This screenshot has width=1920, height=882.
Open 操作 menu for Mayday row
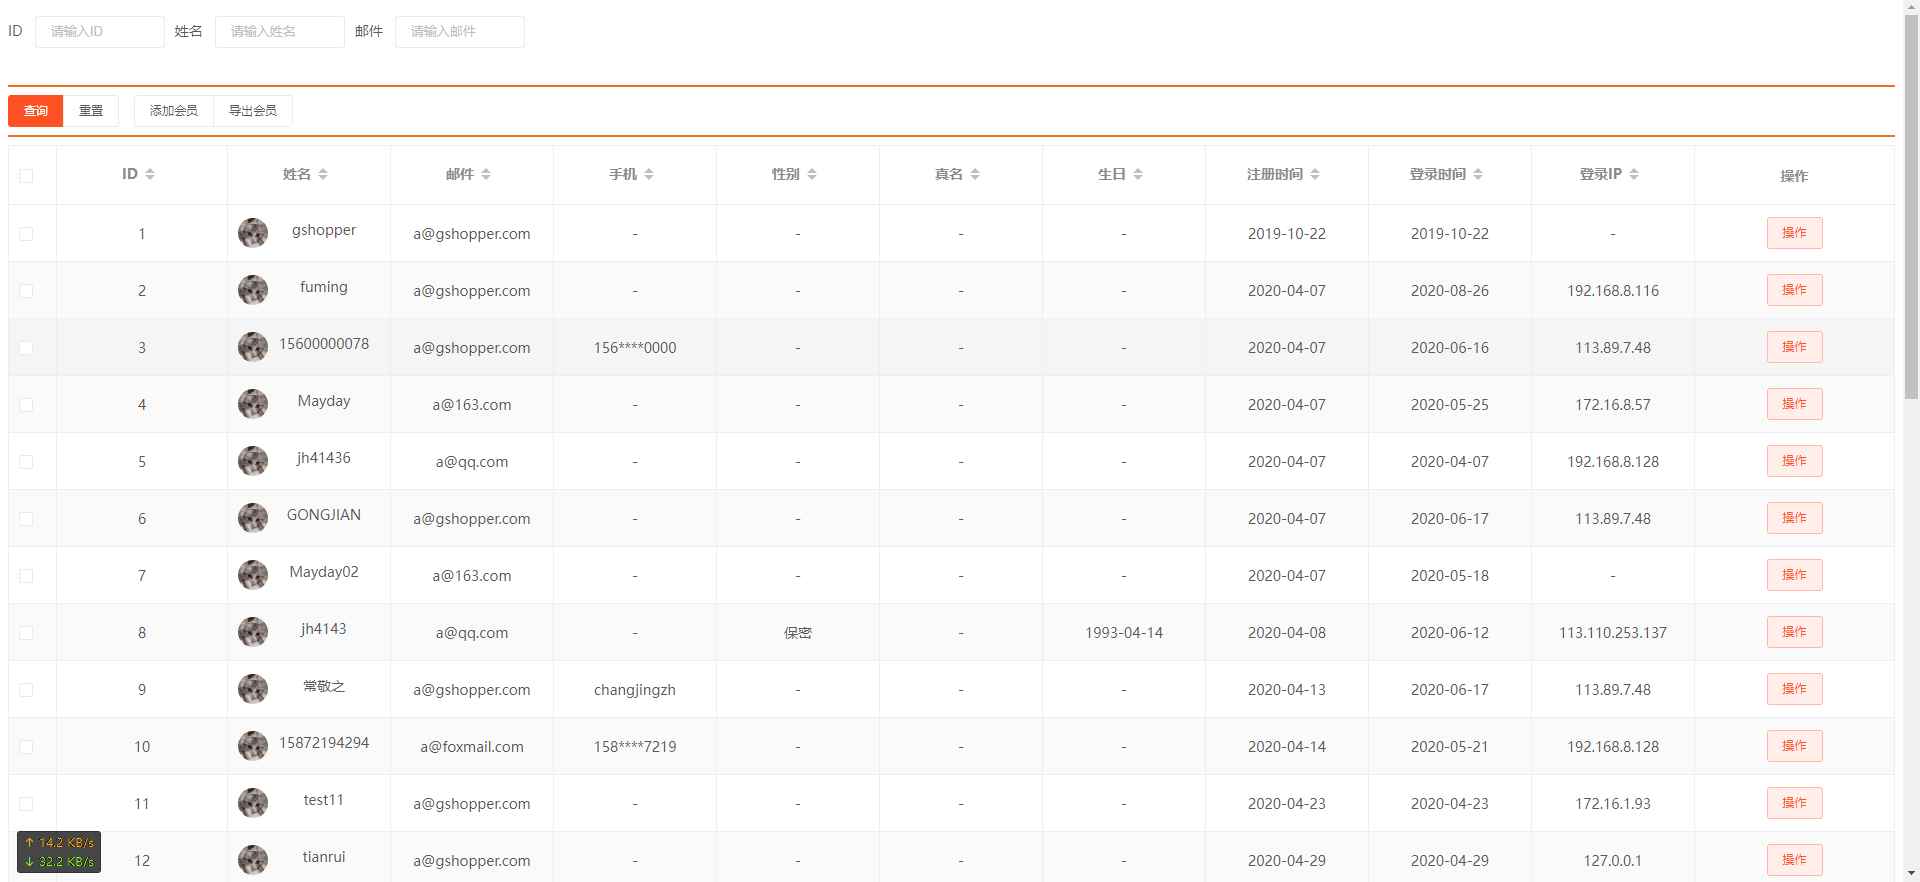pyautogui.click(x=1794, y=404)
